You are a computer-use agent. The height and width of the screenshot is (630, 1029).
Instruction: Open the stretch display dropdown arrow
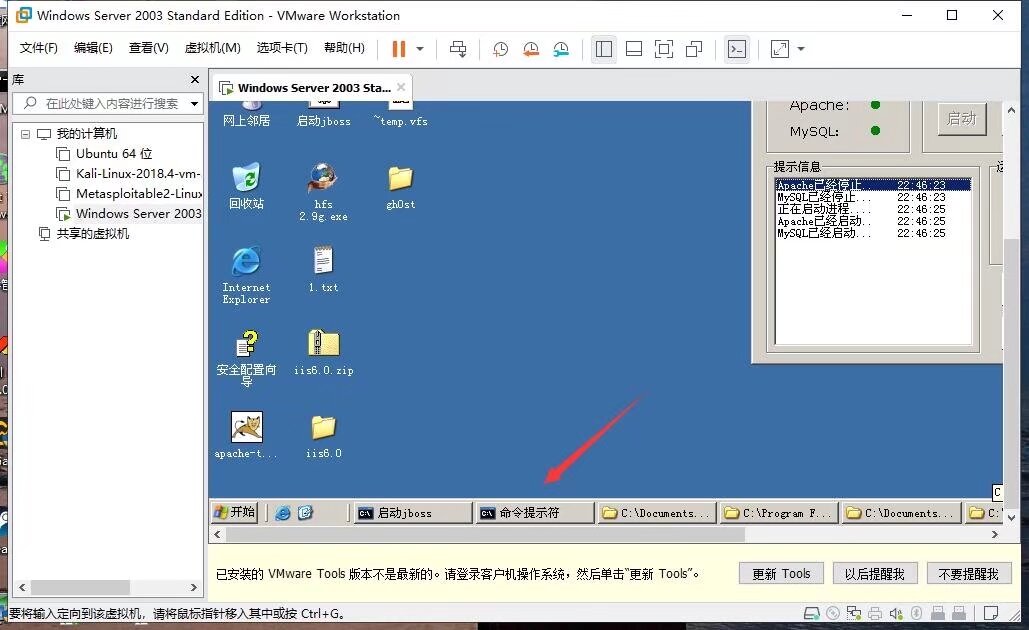click(x=801, y=49)
